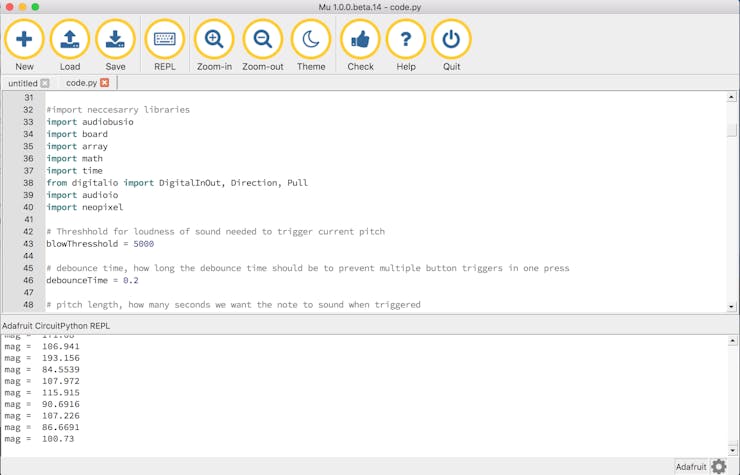Screen dimensions: 740x475
Task: Click REPL output 'mag = 193.156'
Action: [x=42, y=358]
